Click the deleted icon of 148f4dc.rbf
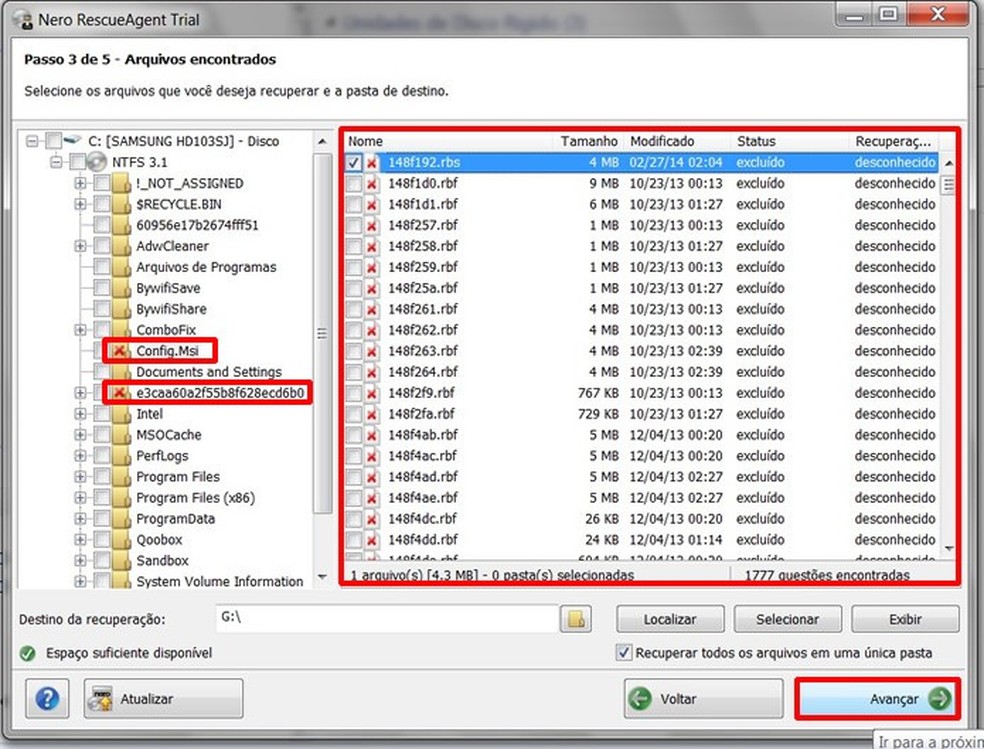 coord(372,519)
